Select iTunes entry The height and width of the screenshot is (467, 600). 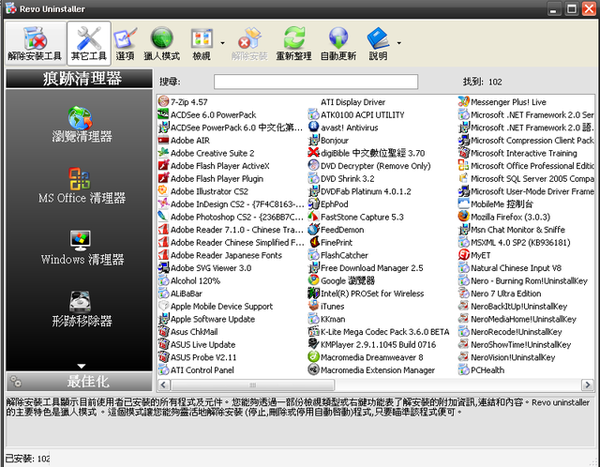pyautogui.click(x=326, y=307)
